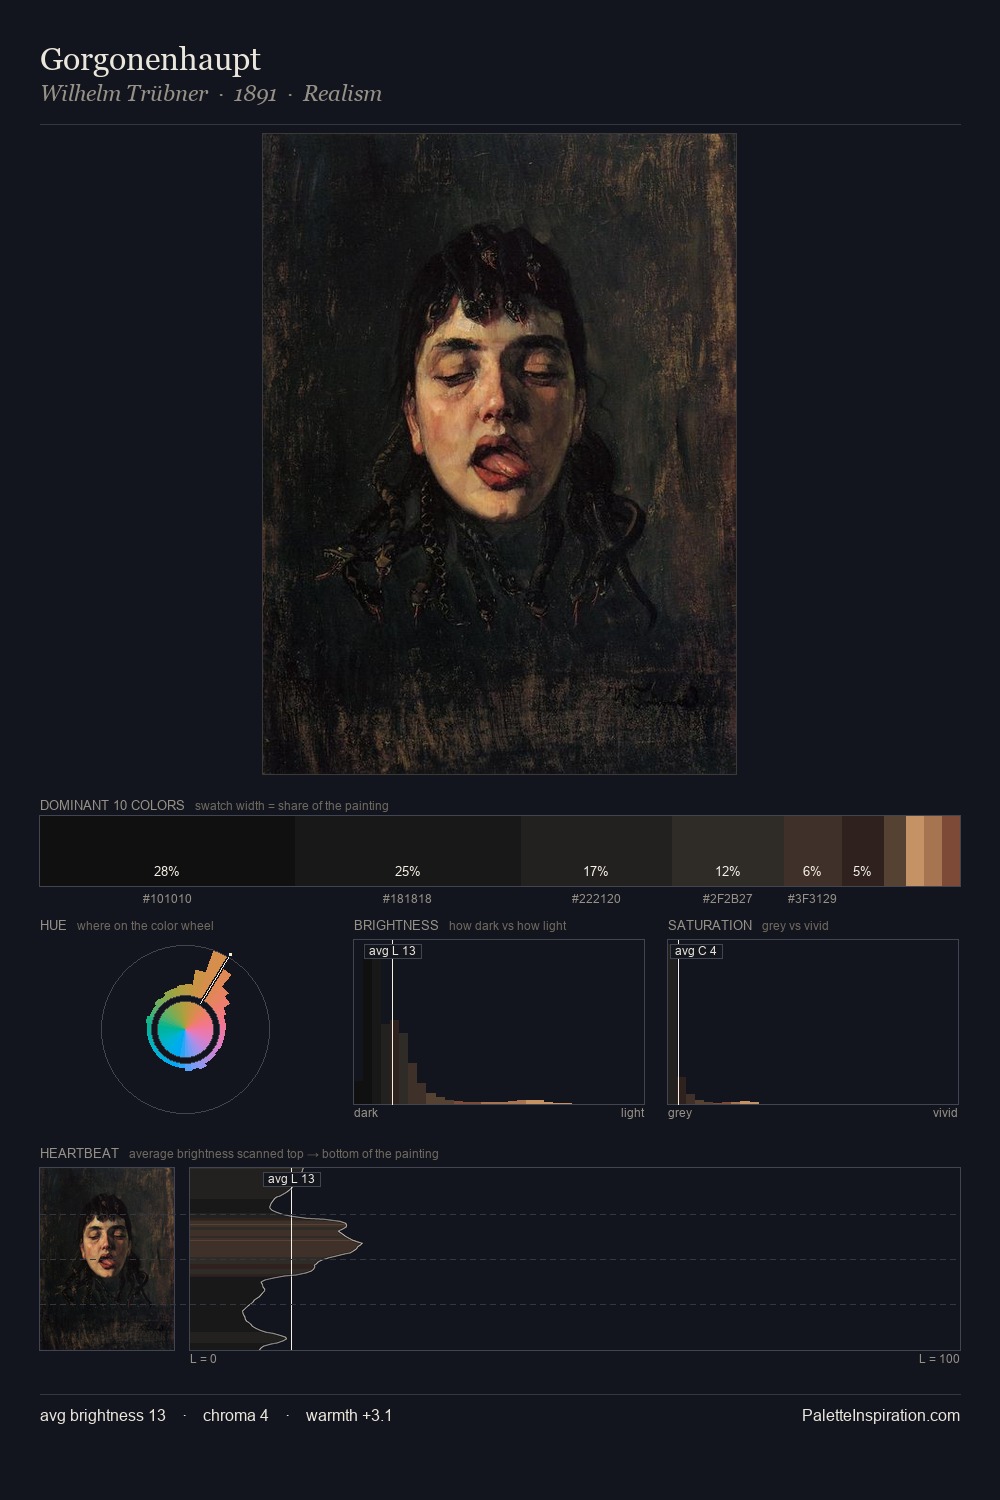Screen dimensions: 1000x1500
Task: Click the #2F2B27 hex label
Action: coord(727,899)
